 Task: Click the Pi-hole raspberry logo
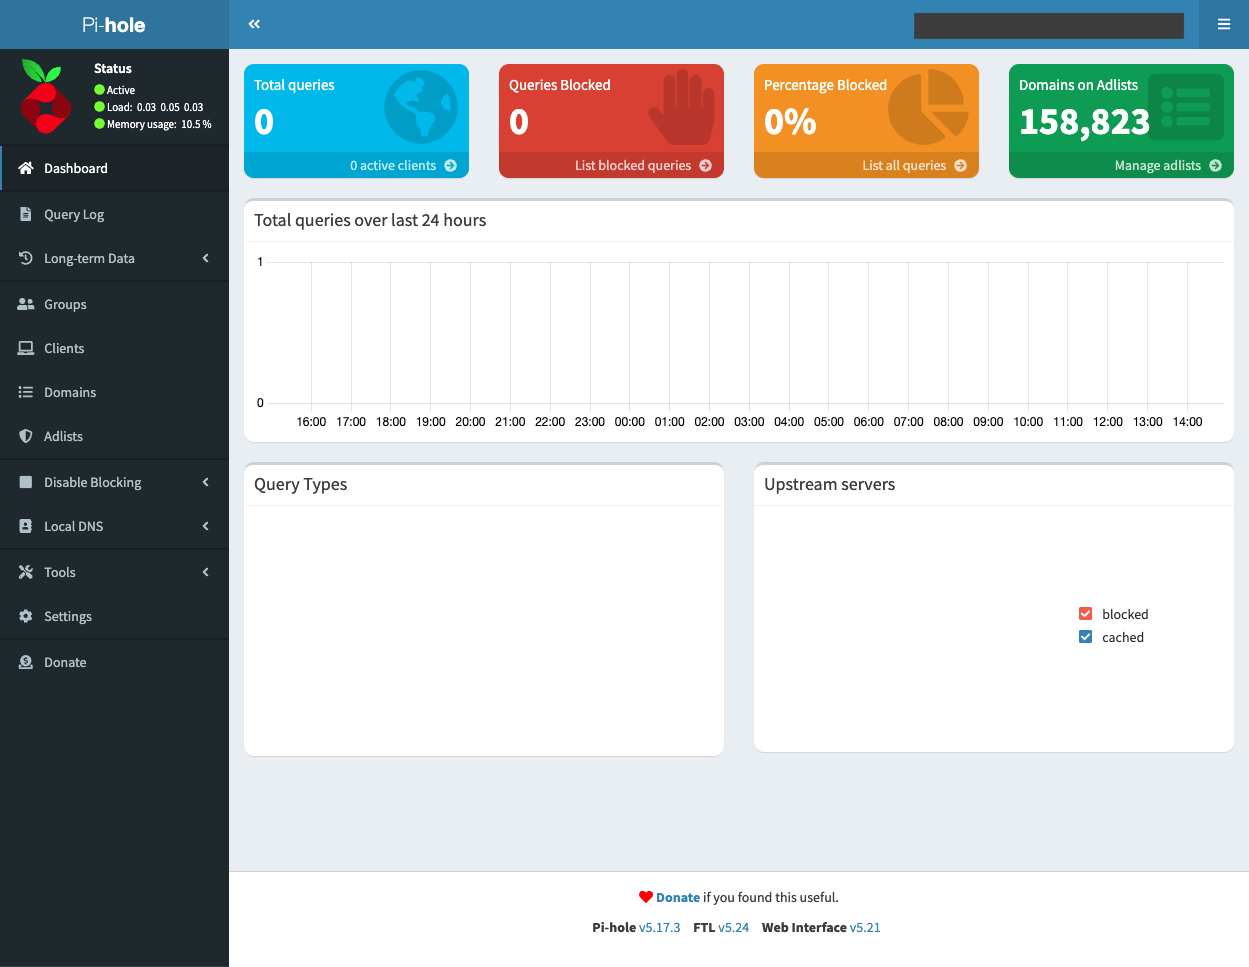pyautogui.click(x=45, y=96)
